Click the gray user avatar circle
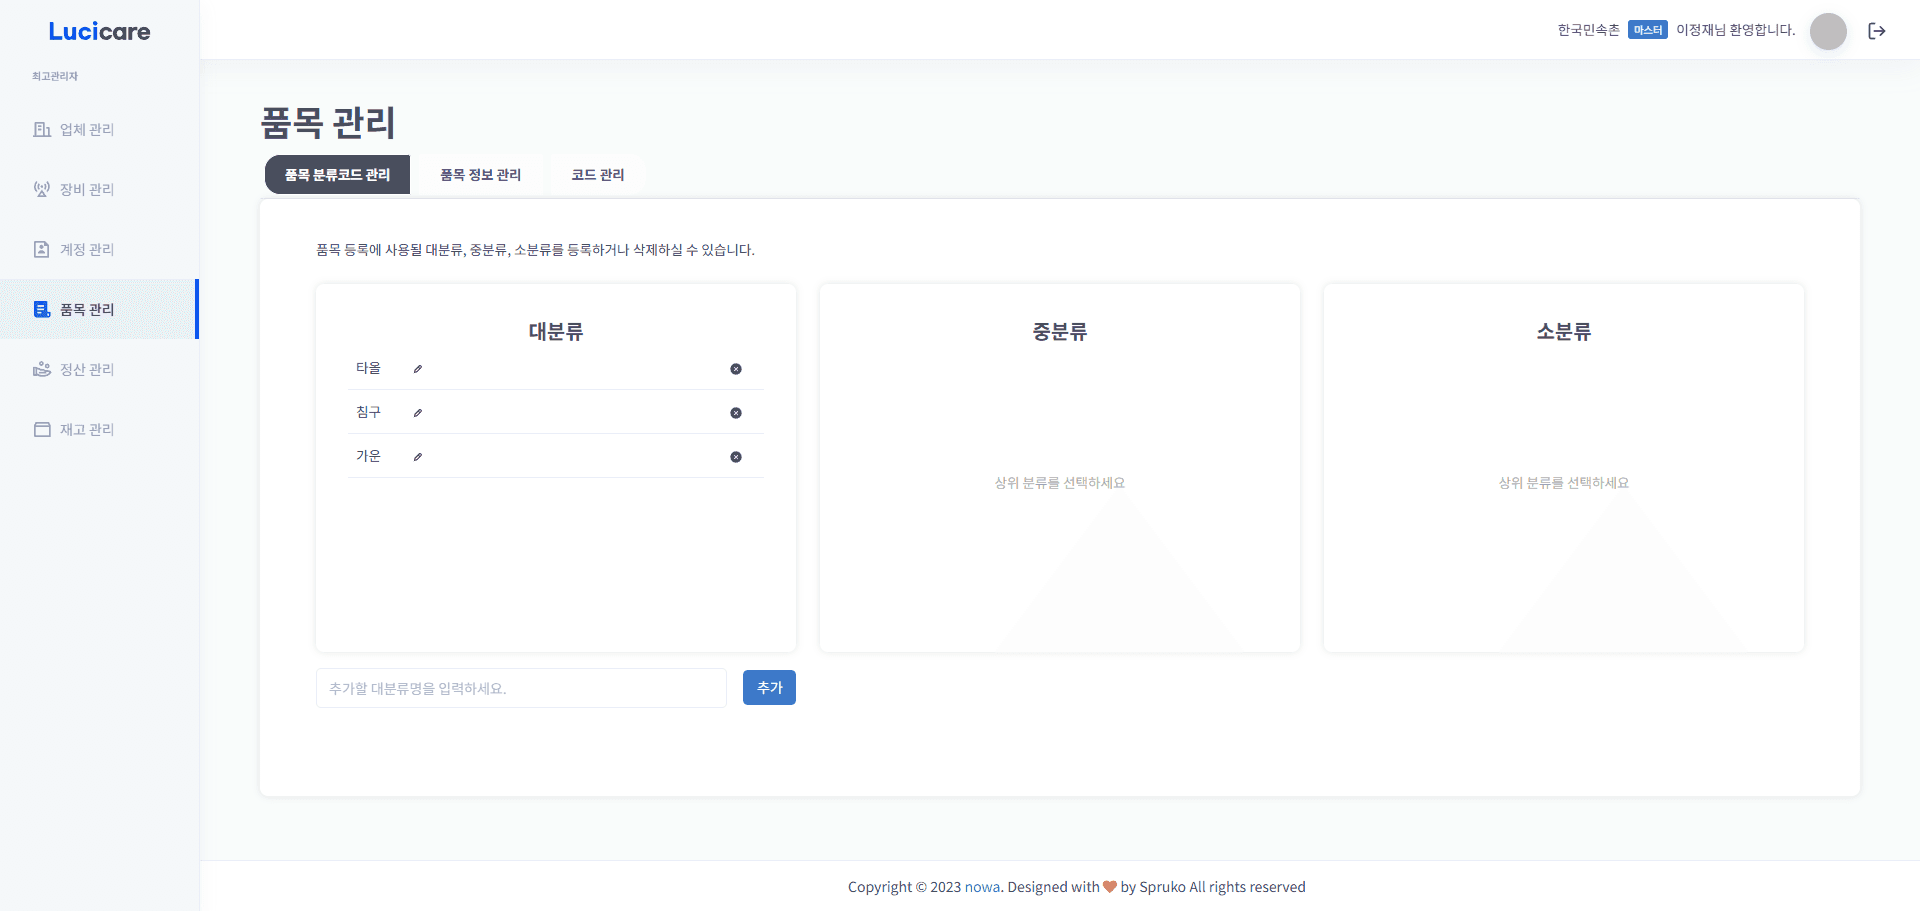The width and height of the screenshot is (1920, 911). tap(1828, 31)
